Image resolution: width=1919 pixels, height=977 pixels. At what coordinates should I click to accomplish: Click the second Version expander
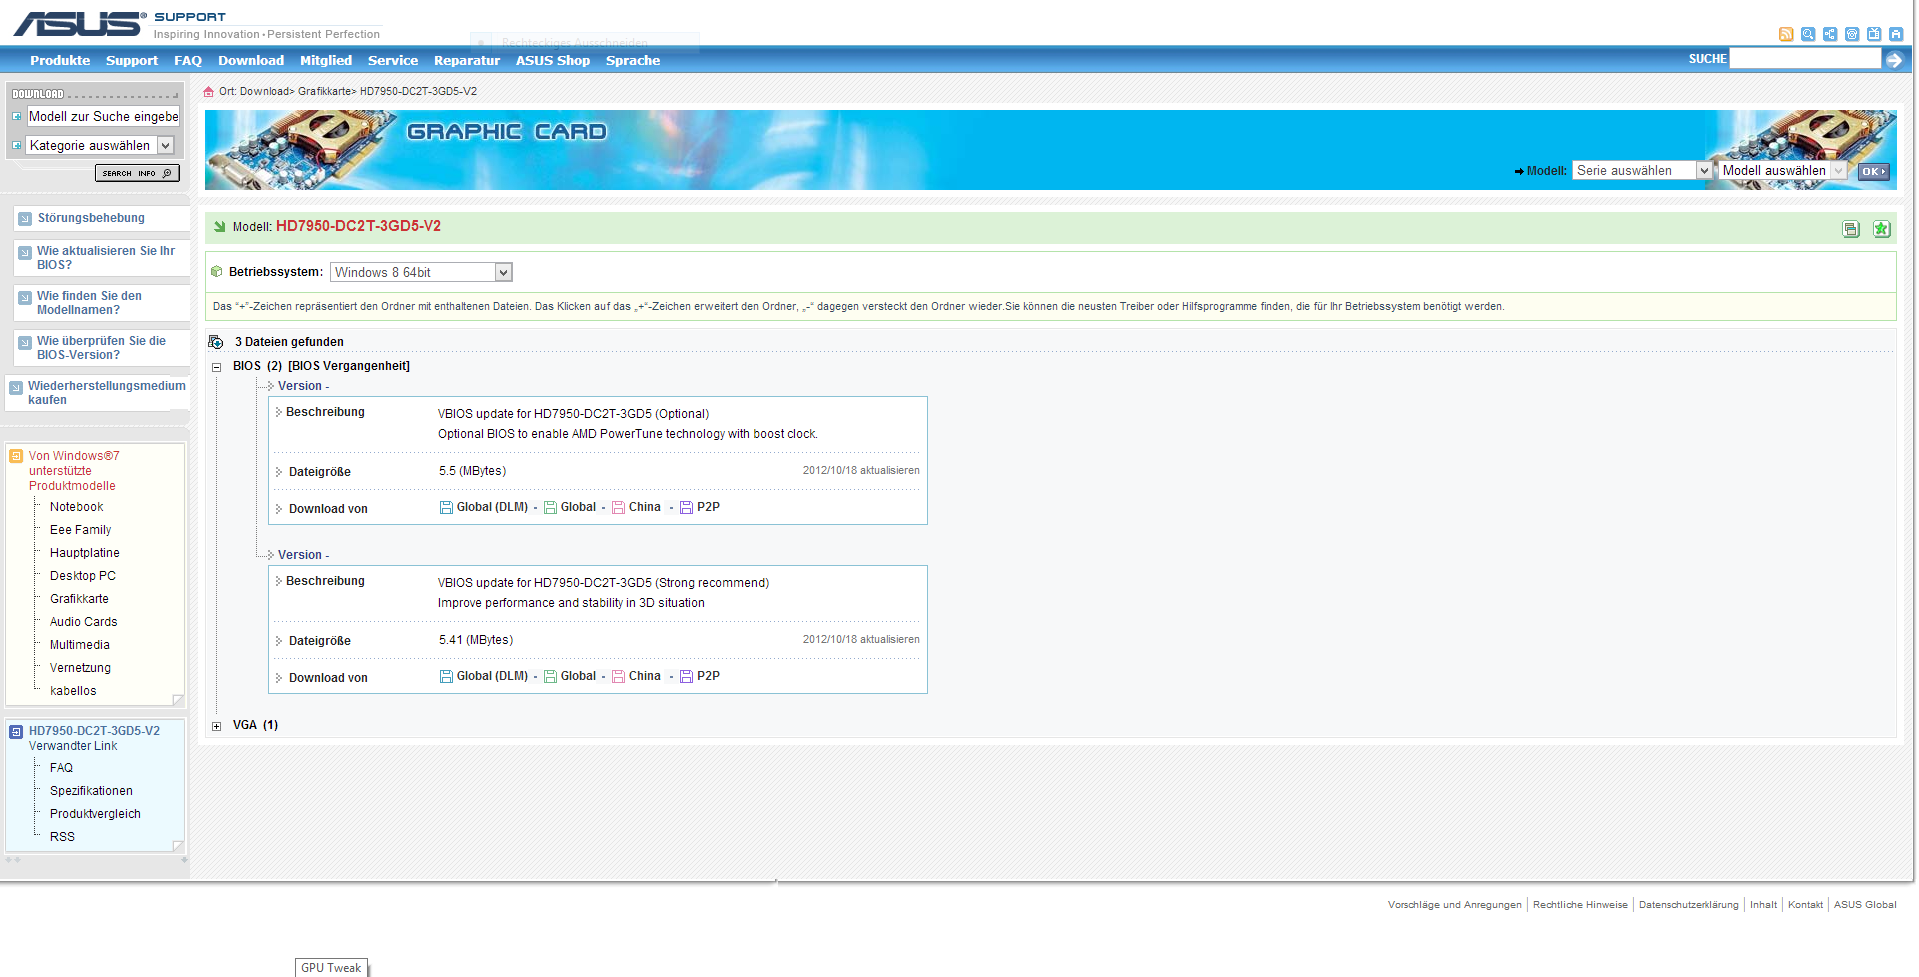tap(270, 555)
